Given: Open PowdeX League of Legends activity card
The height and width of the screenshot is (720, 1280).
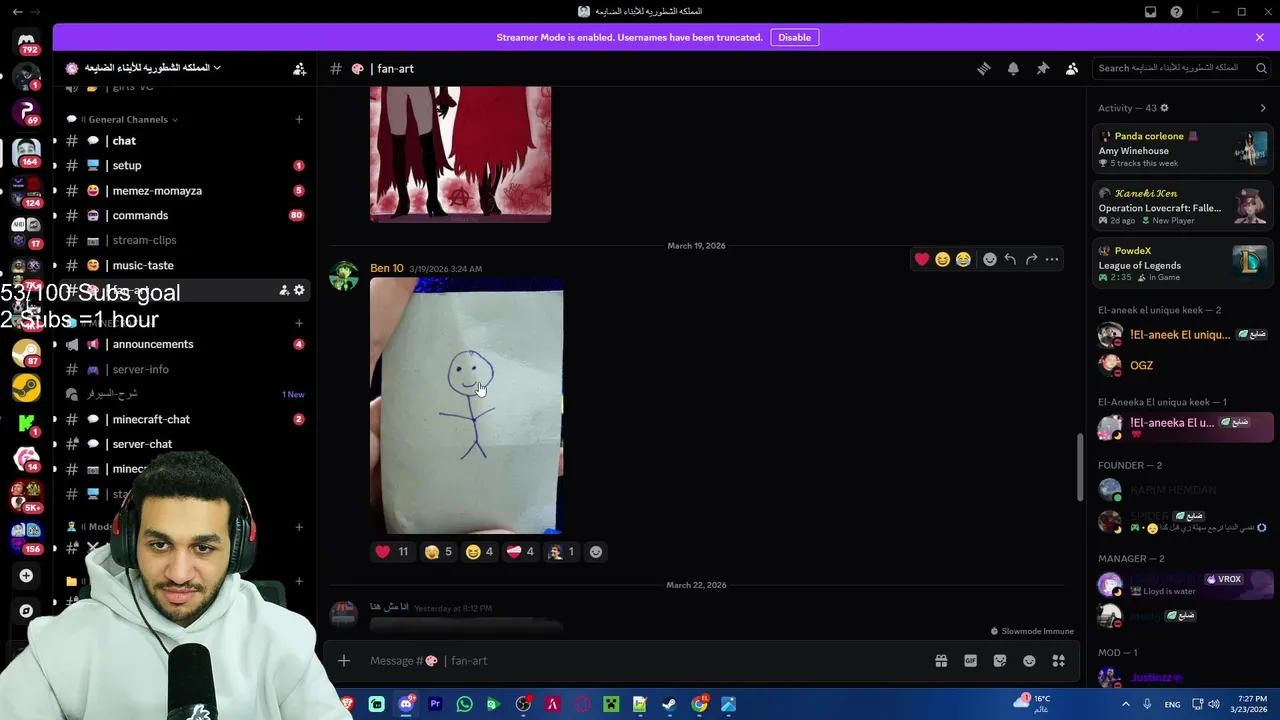Looking at the screenshot, I should point(1182,264).
